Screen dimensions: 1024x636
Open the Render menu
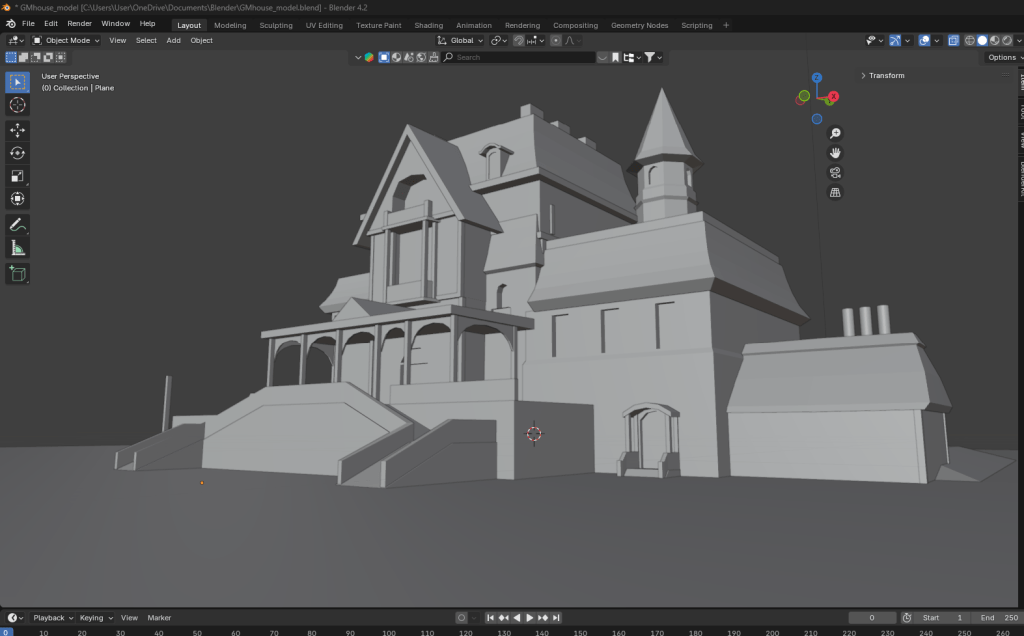(x=80, y=23)
